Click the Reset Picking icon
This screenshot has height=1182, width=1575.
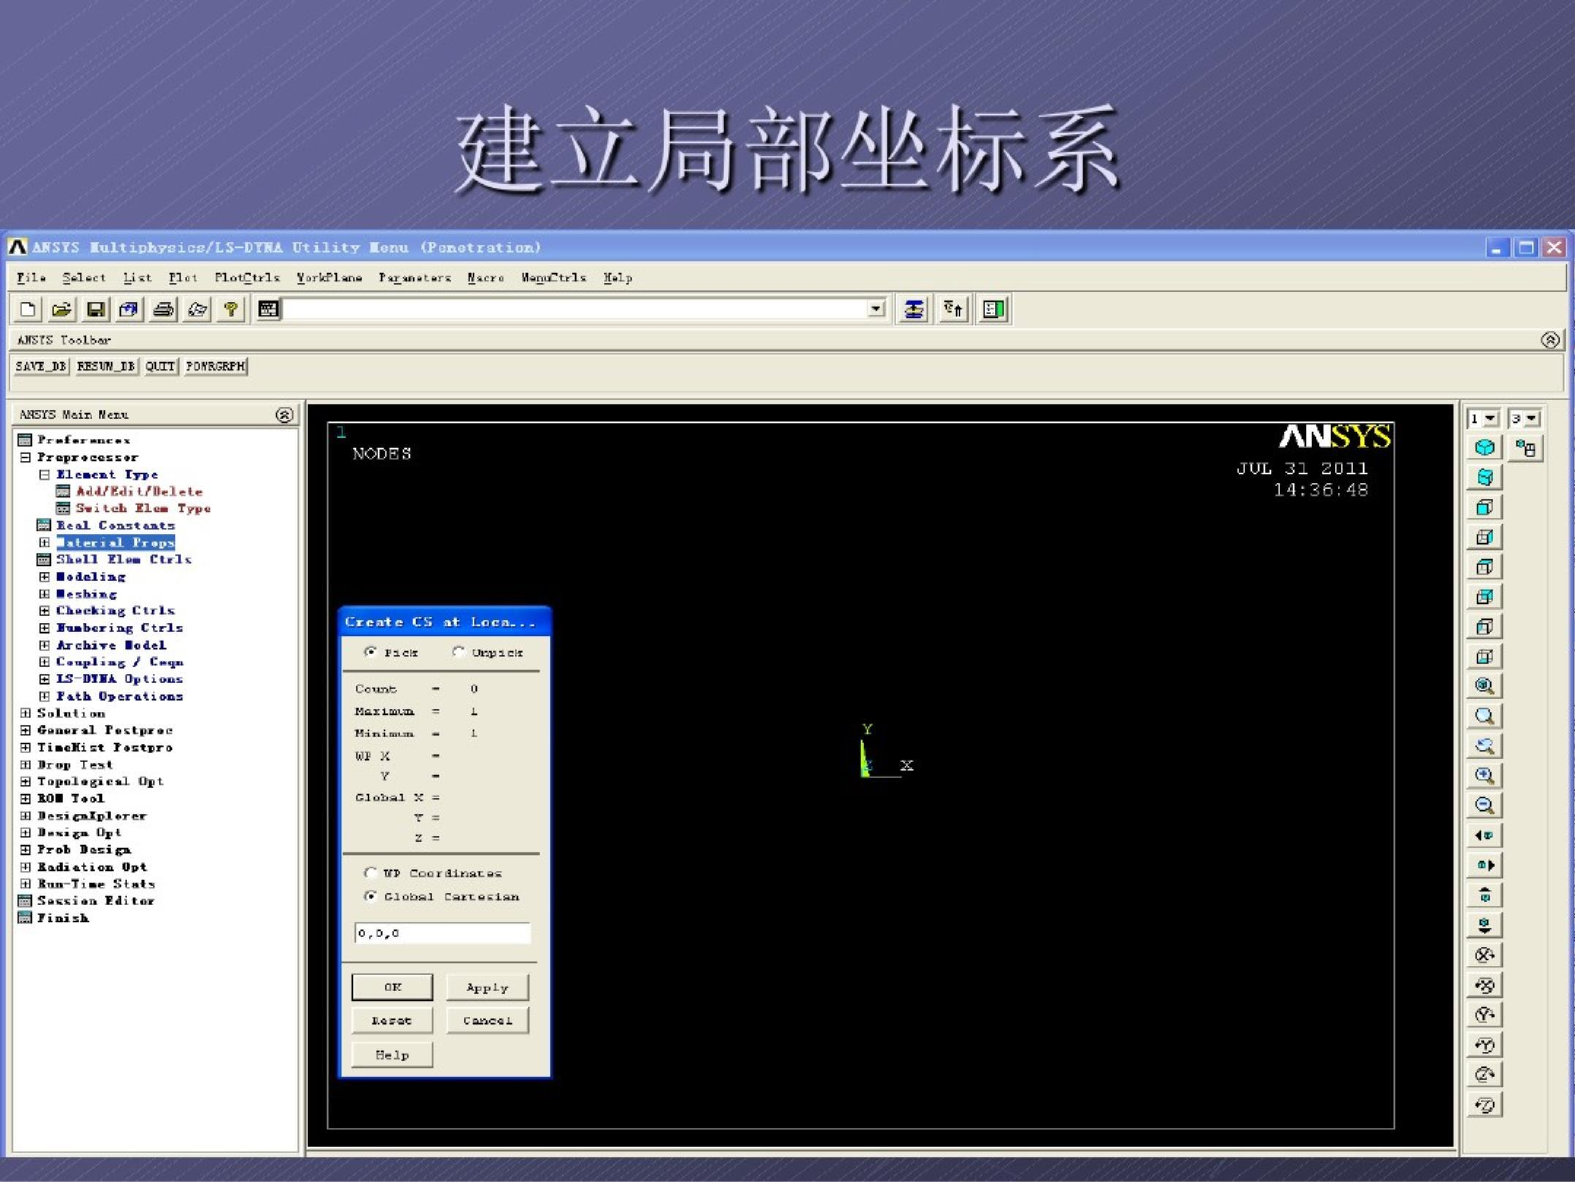(x=953, y=310)
